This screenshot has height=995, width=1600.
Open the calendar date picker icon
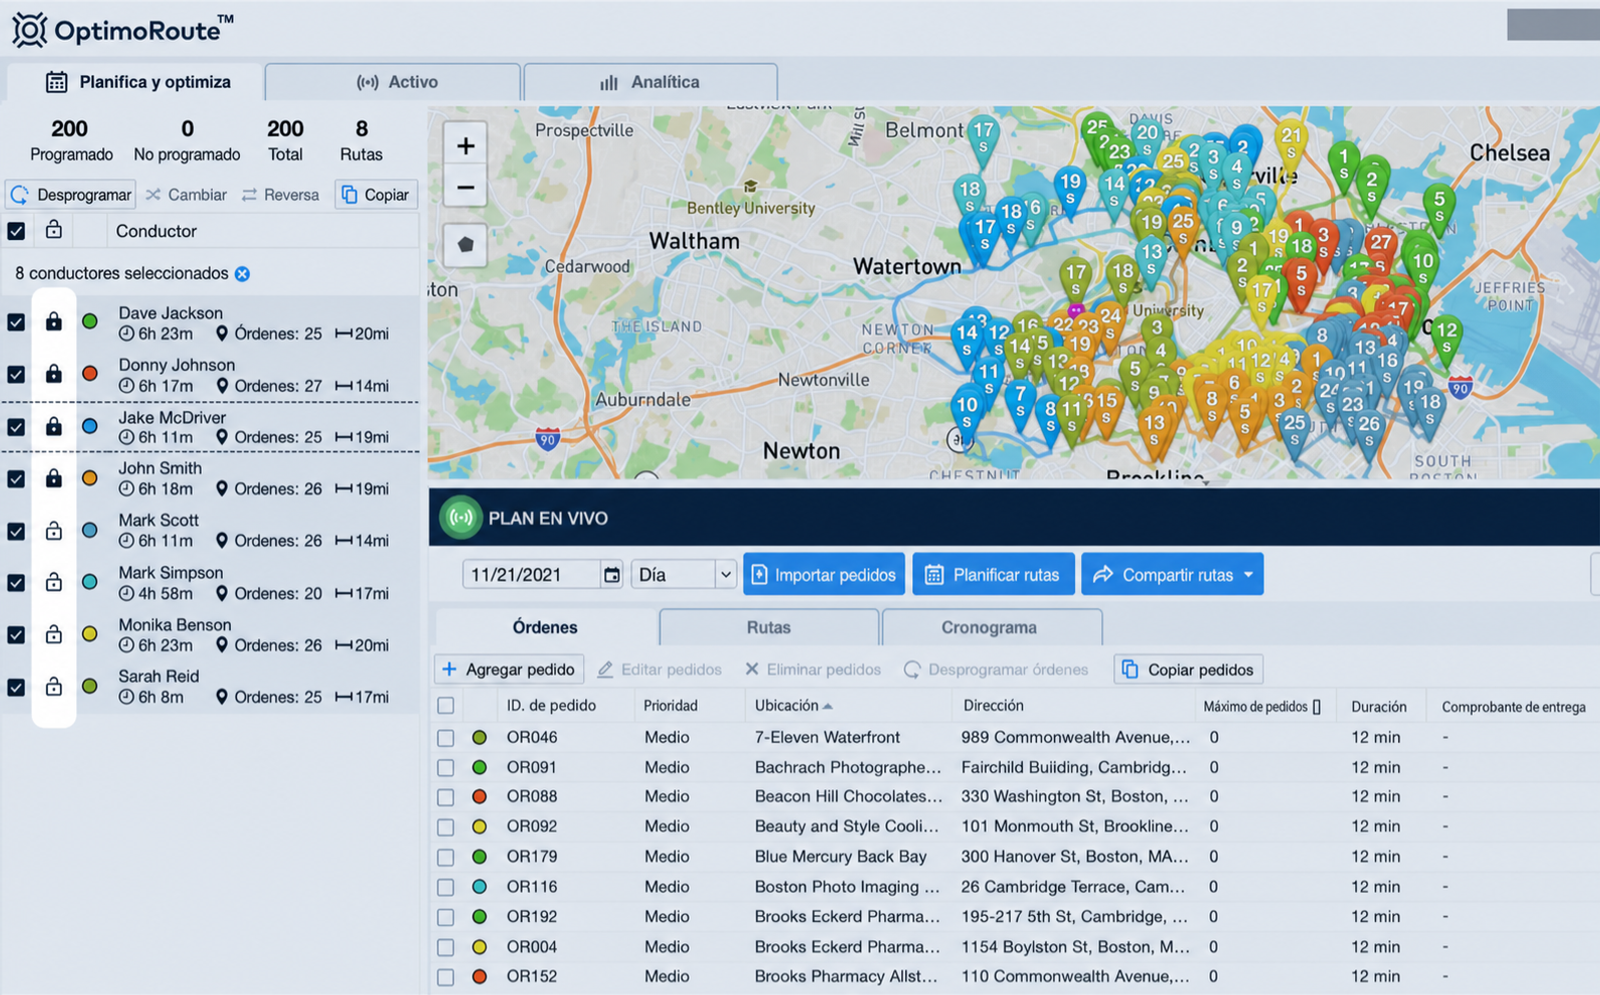click(x=612, y=575)
